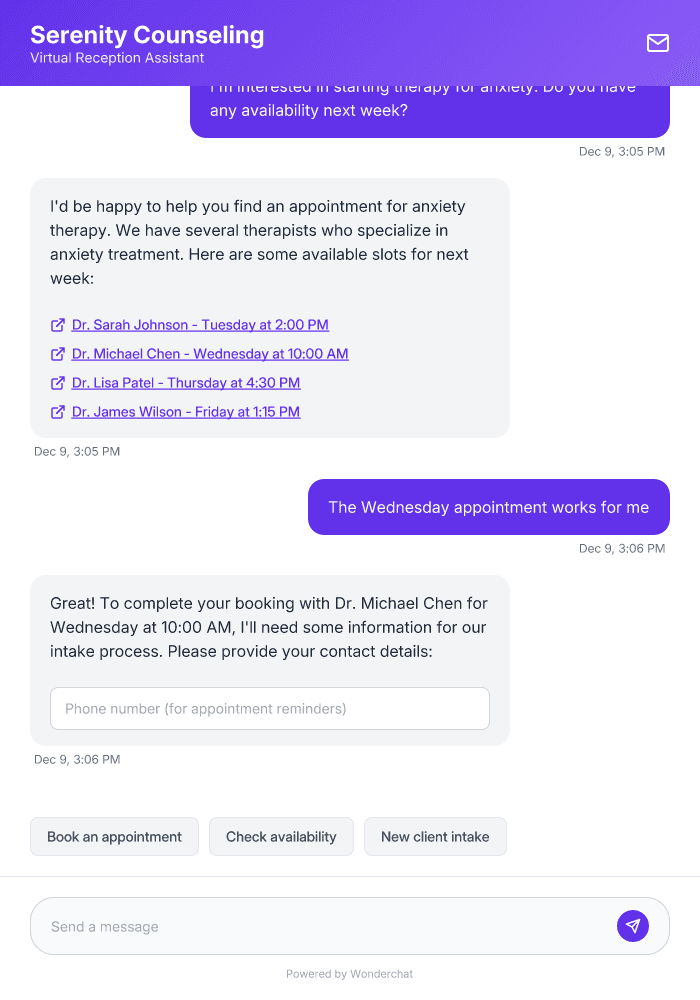This screenshot has width=700, height=1000.
Task: Open the email icon in the header
Action: click(x=657, y=43)
